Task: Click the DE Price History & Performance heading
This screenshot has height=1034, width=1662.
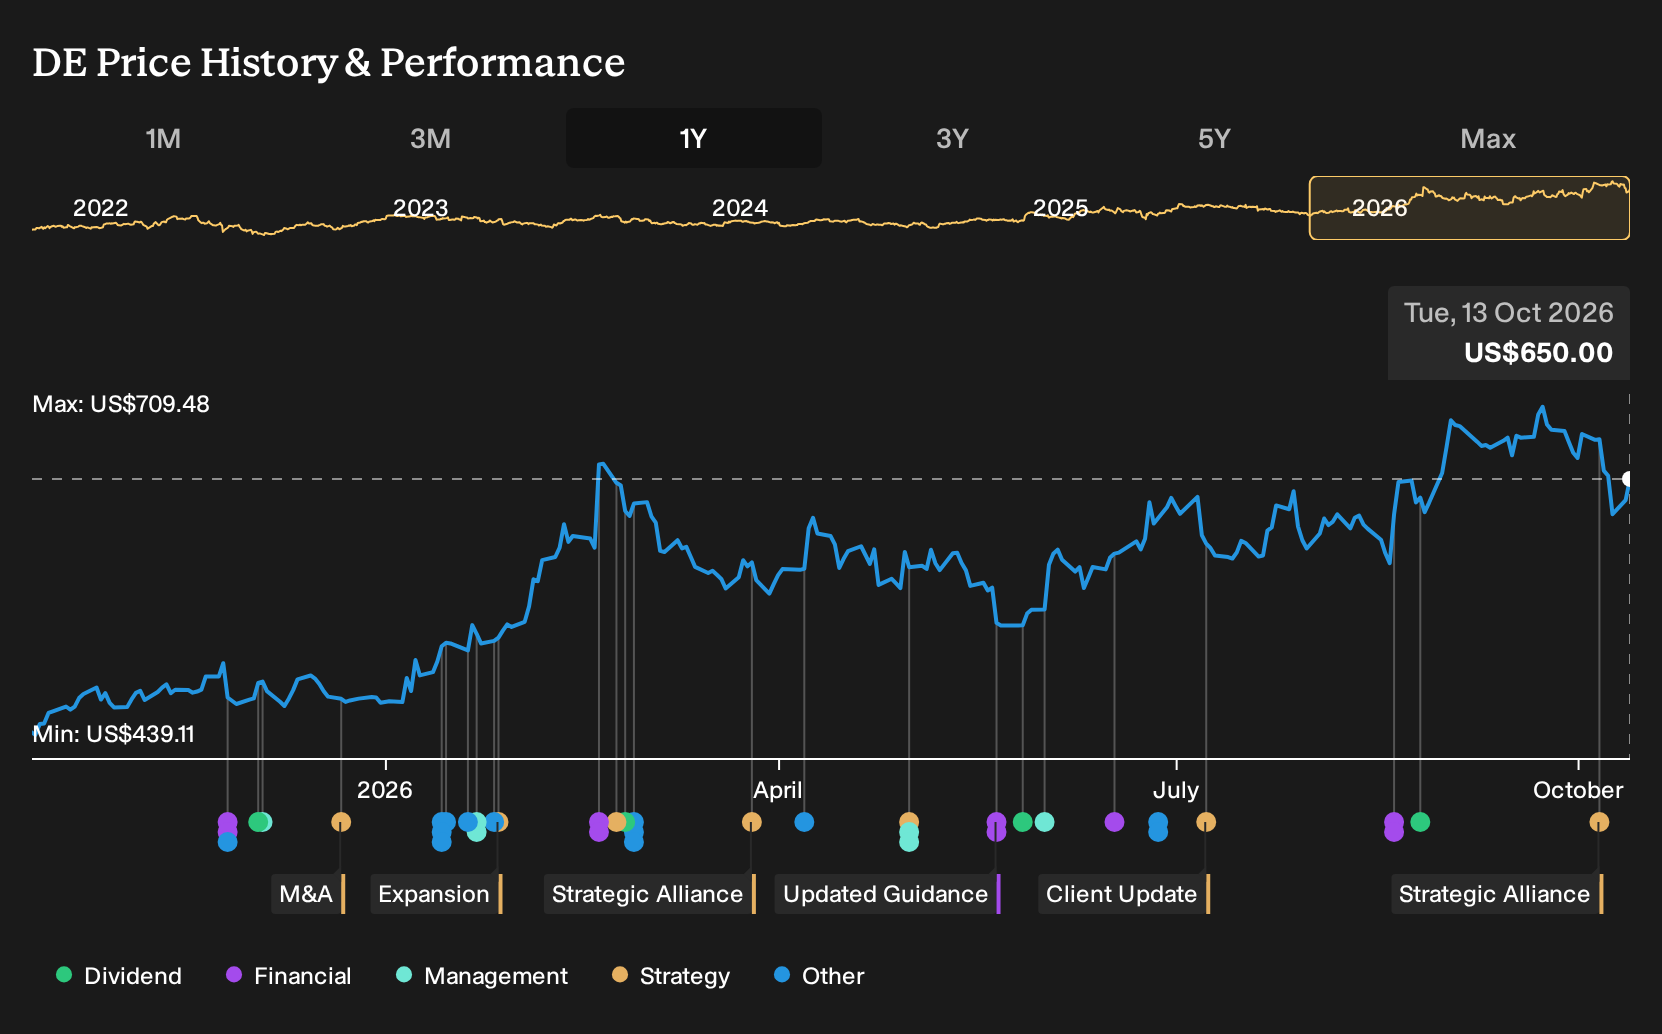Action: point(329,62)
